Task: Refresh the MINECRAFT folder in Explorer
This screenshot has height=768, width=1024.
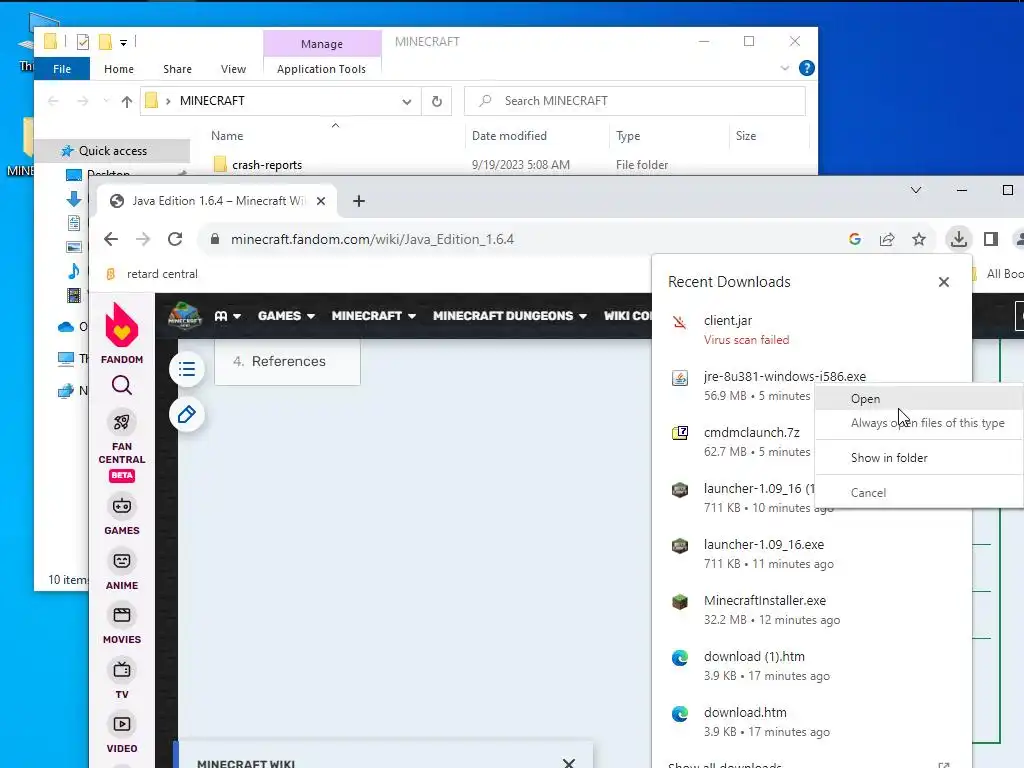Action: click(x=436, y=101)
